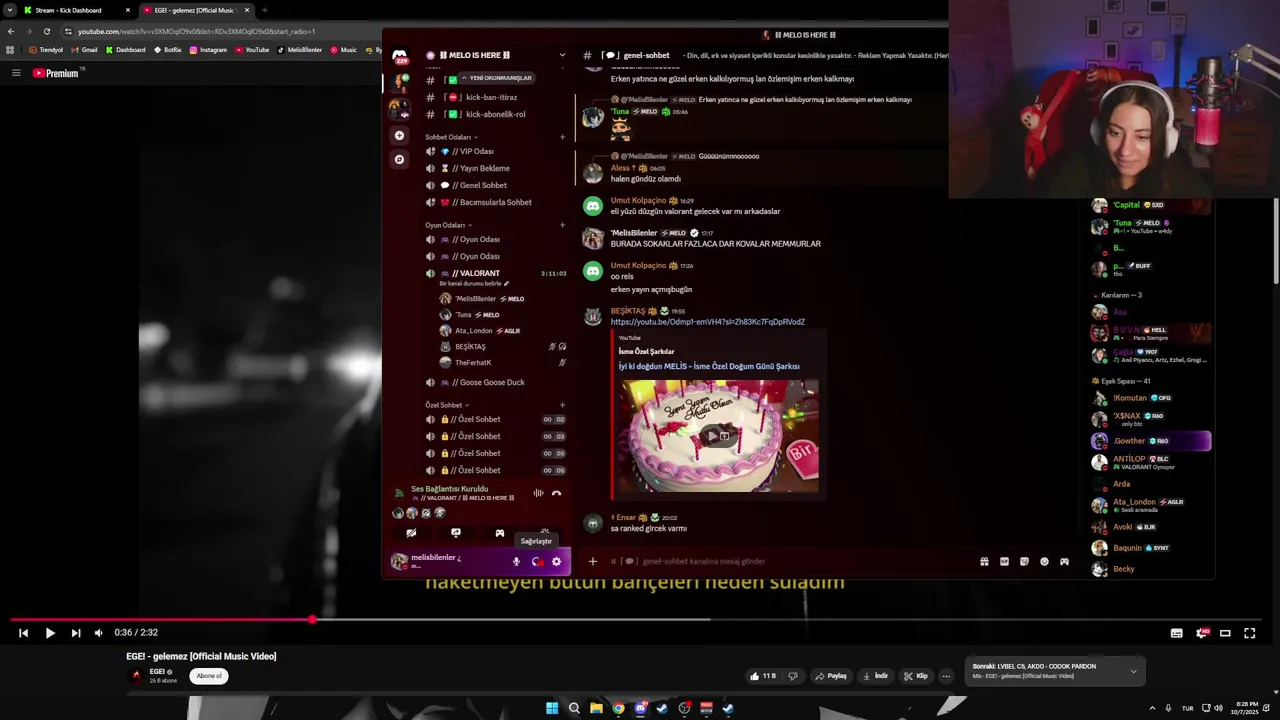Toggle YouTube subtitles button
This screenshot has height=720, width=1280.
pyautogui.click(x=1177, y=633)
